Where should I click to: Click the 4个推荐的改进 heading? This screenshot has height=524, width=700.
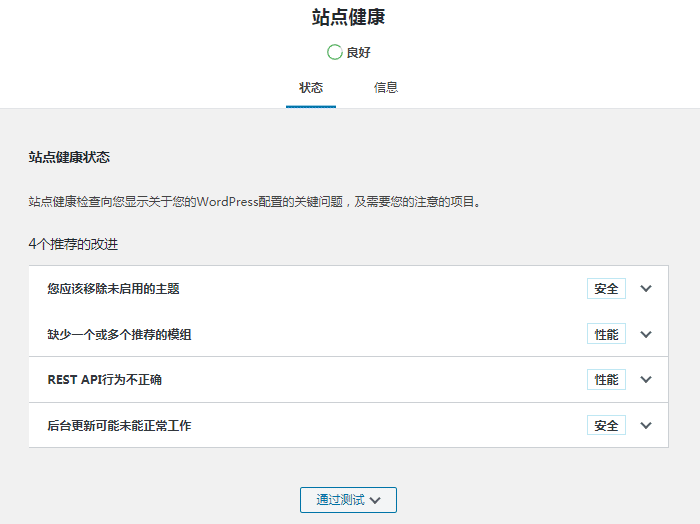[73, 244]
